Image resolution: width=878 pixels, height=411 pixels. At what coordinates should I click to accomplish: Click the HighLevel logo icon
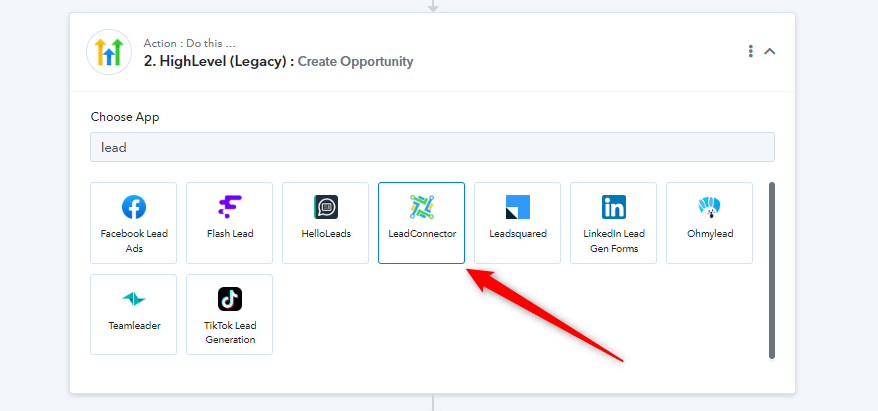point(109,52)
